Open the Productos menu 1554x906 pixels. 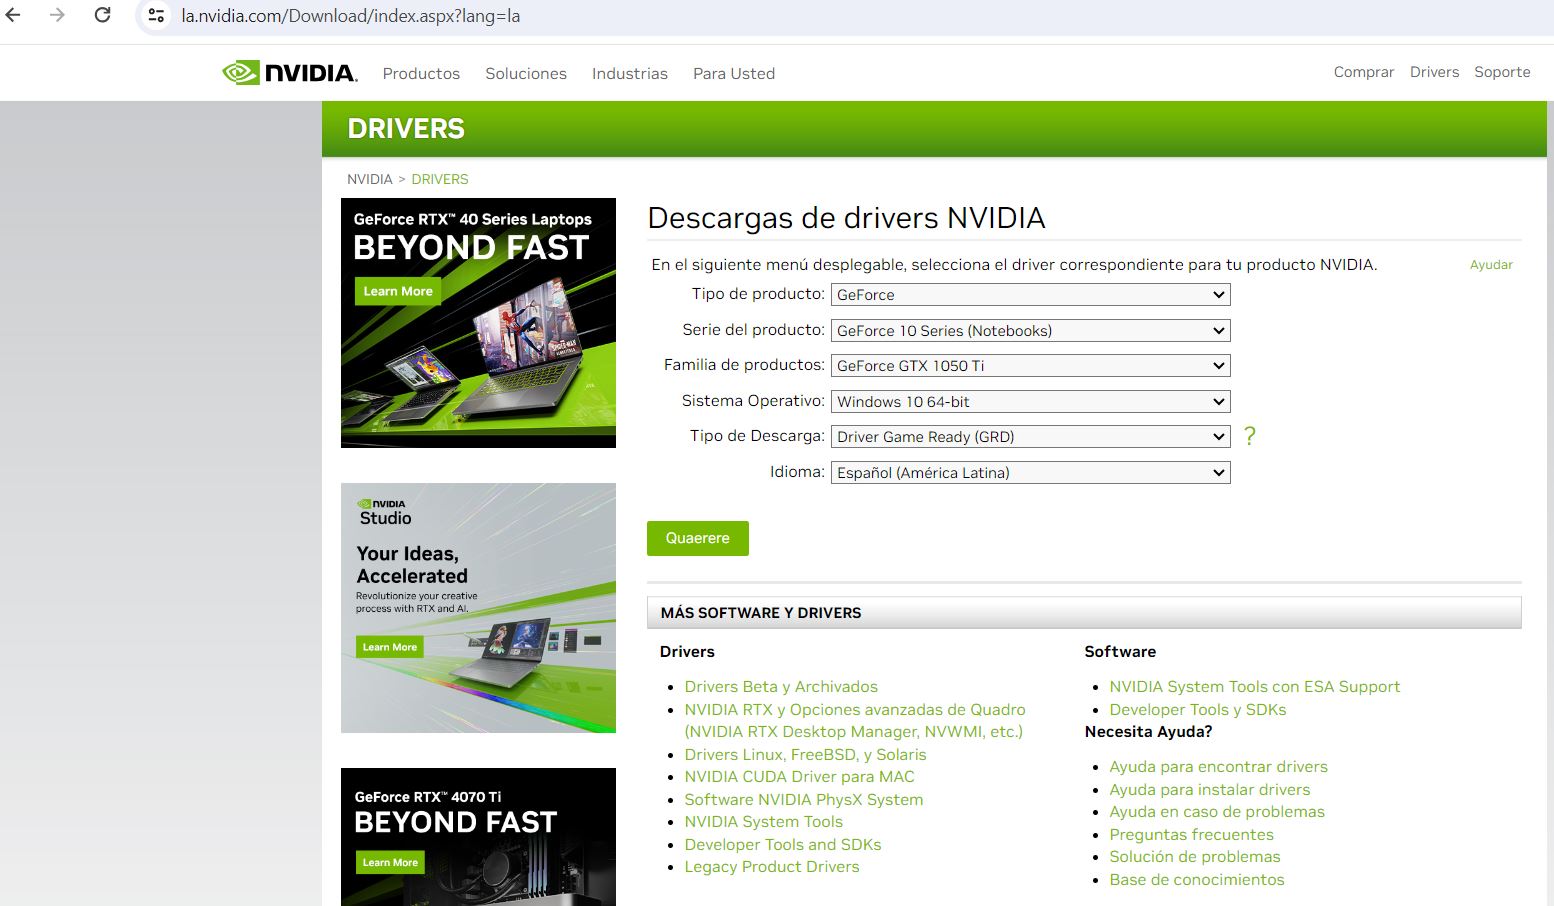tap(421, 73)
